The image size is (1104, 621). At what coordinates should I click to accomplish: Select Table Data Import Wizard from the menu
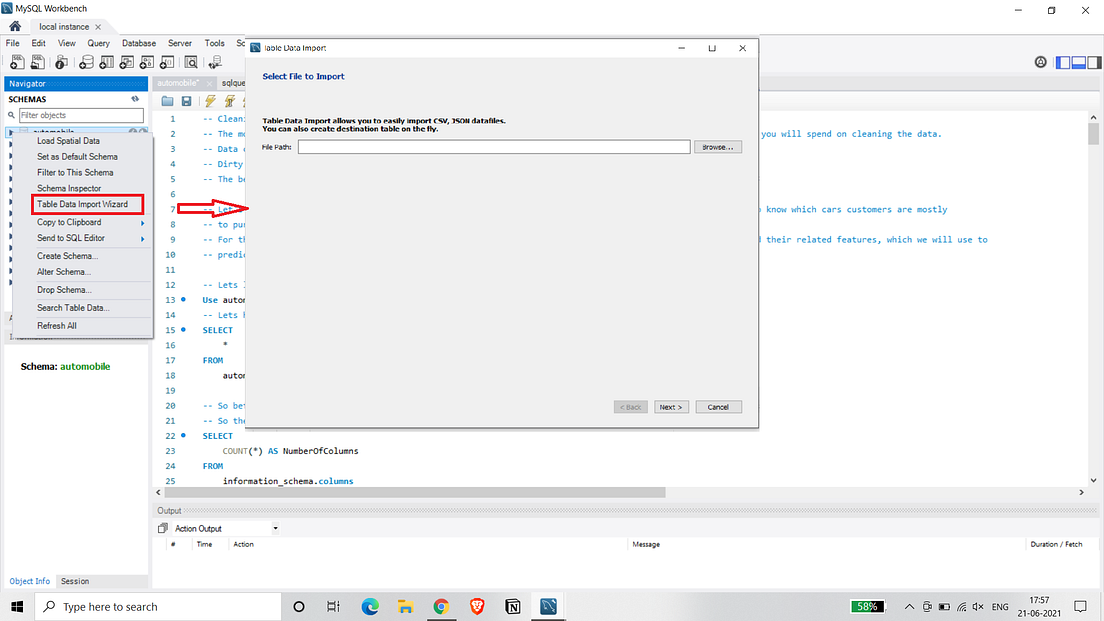pos(87,204)
